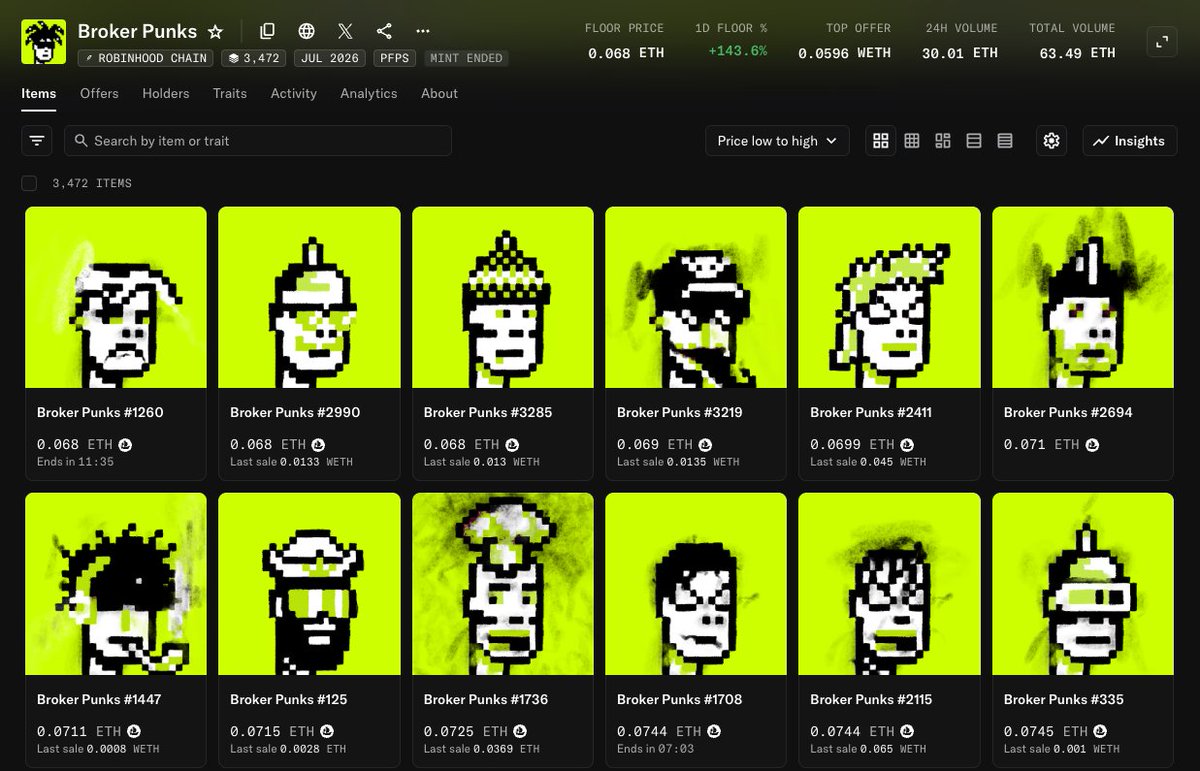Switch to the Analytics tab
Viewport: 1200px width, 771px height.
(369, 93)
